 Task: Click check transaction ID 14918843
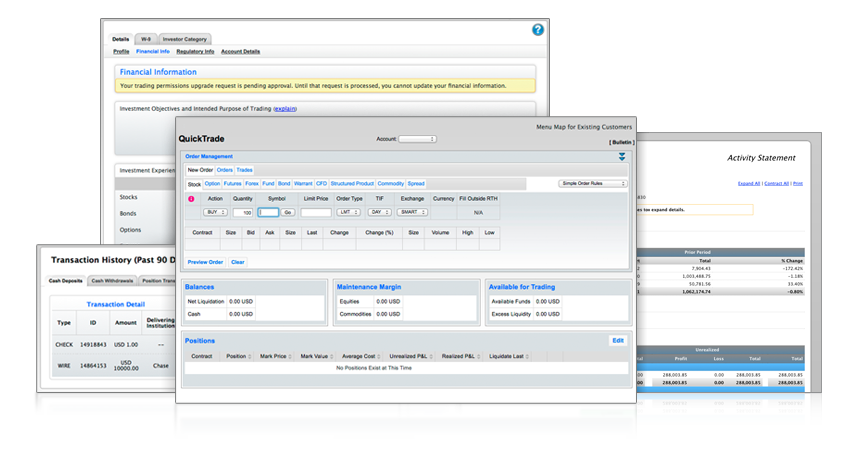[x=93, y=345]
